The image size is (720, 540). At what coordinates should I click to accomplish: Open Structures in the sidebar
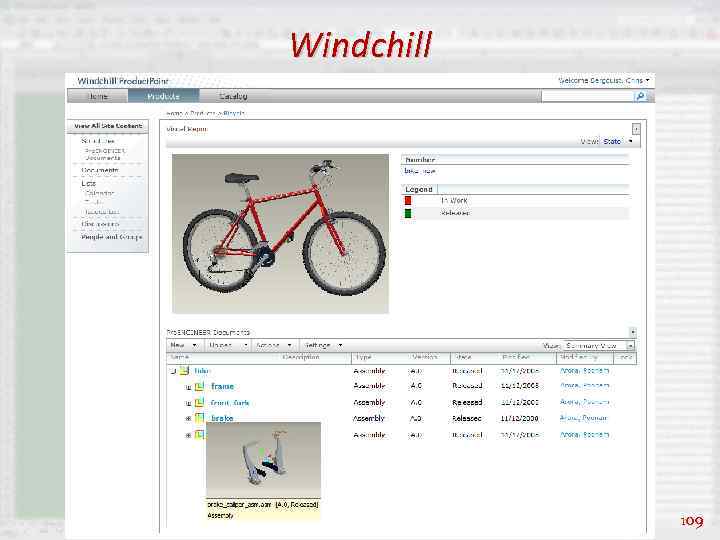tap(98, 141)
